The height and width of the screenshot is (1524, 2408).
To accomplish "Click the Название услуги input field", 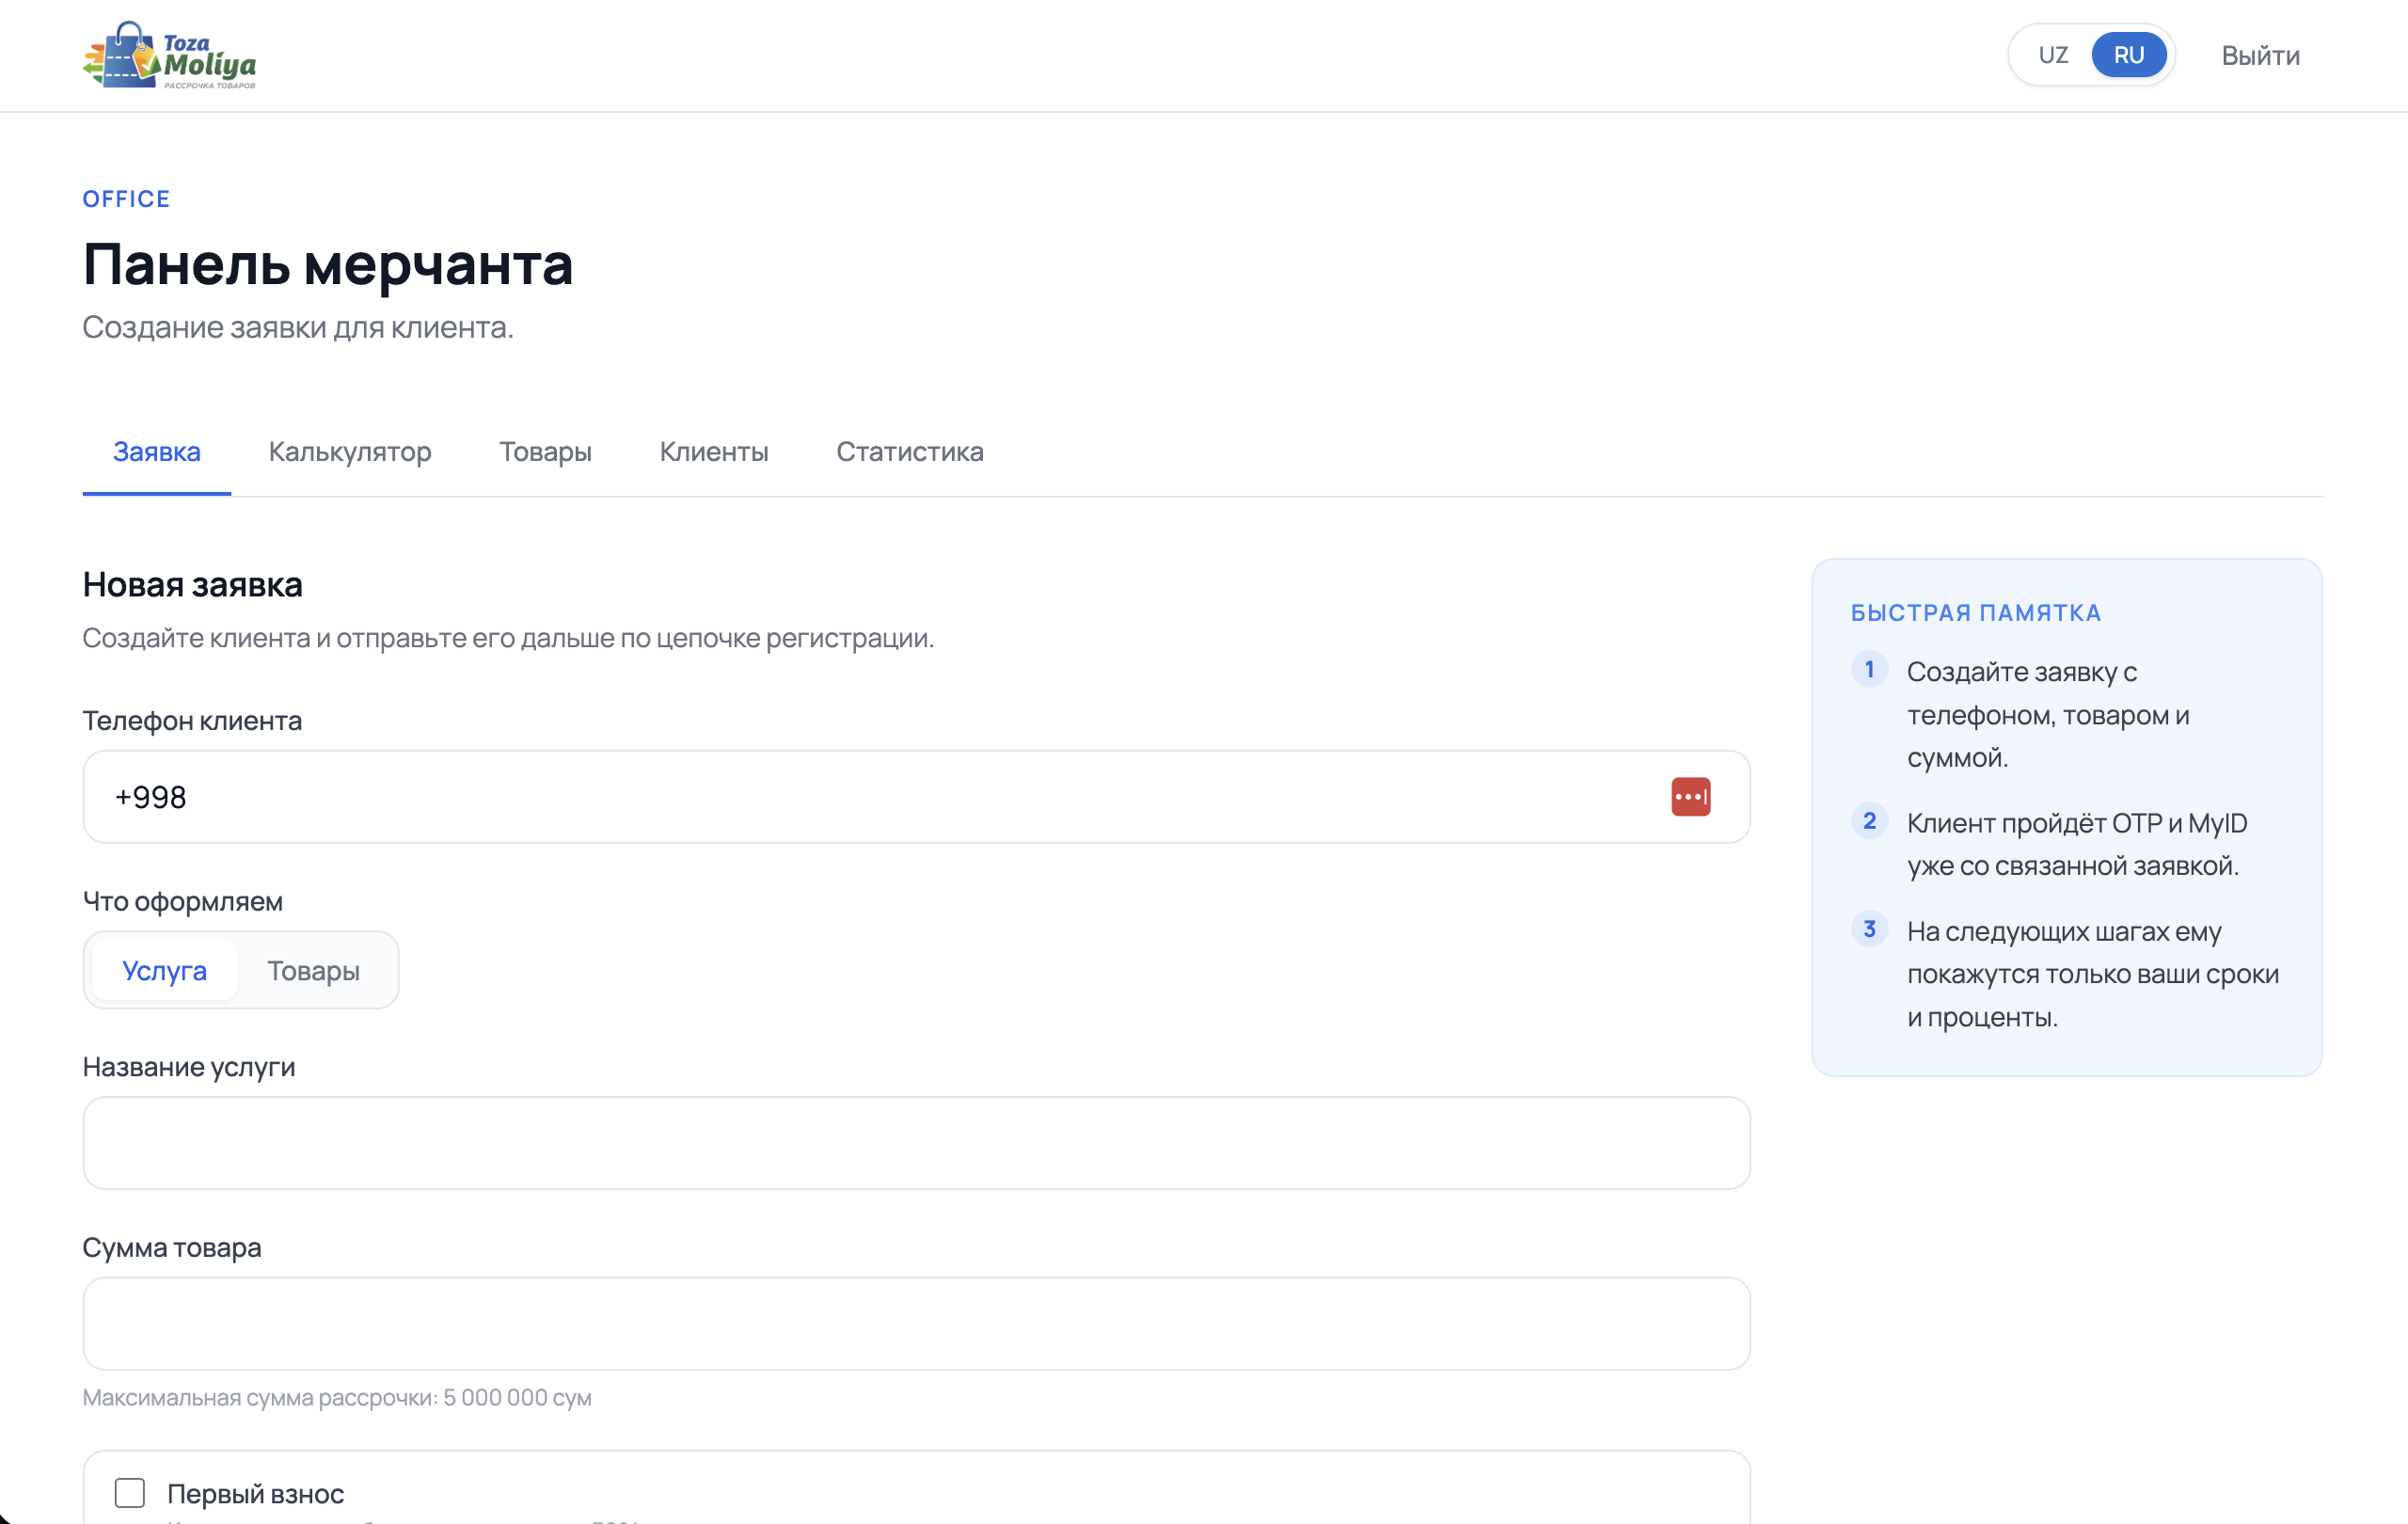I will pyautogui.click(x=917, y=1143).
